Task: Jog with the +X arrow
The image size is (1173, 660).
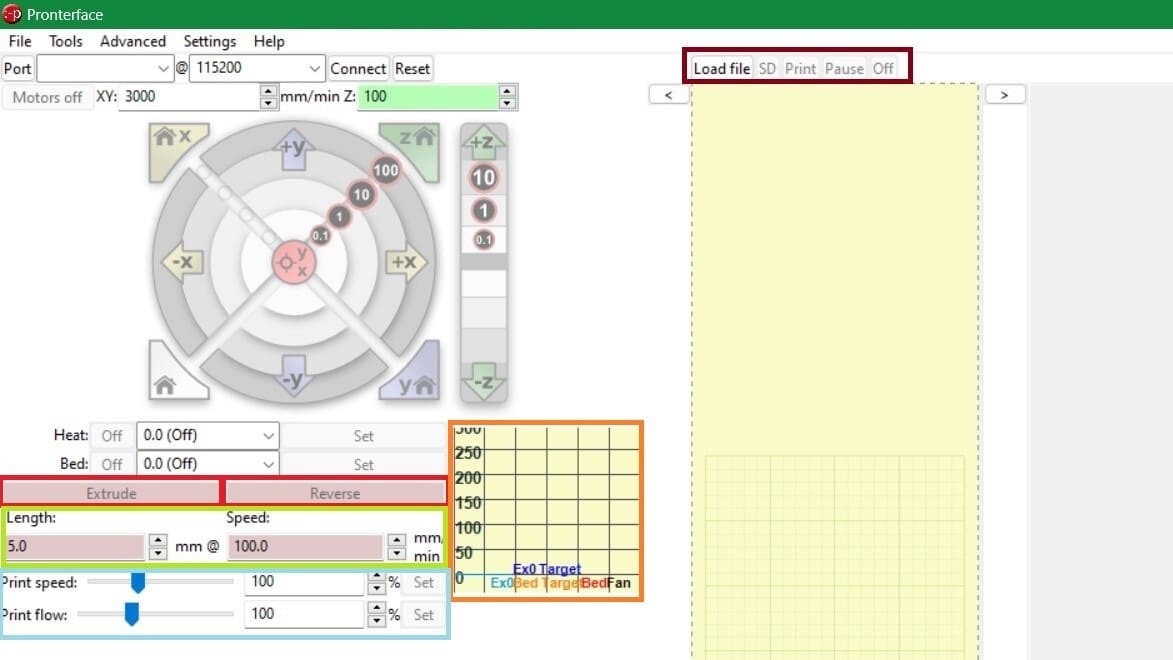Action: pos(406,263)
